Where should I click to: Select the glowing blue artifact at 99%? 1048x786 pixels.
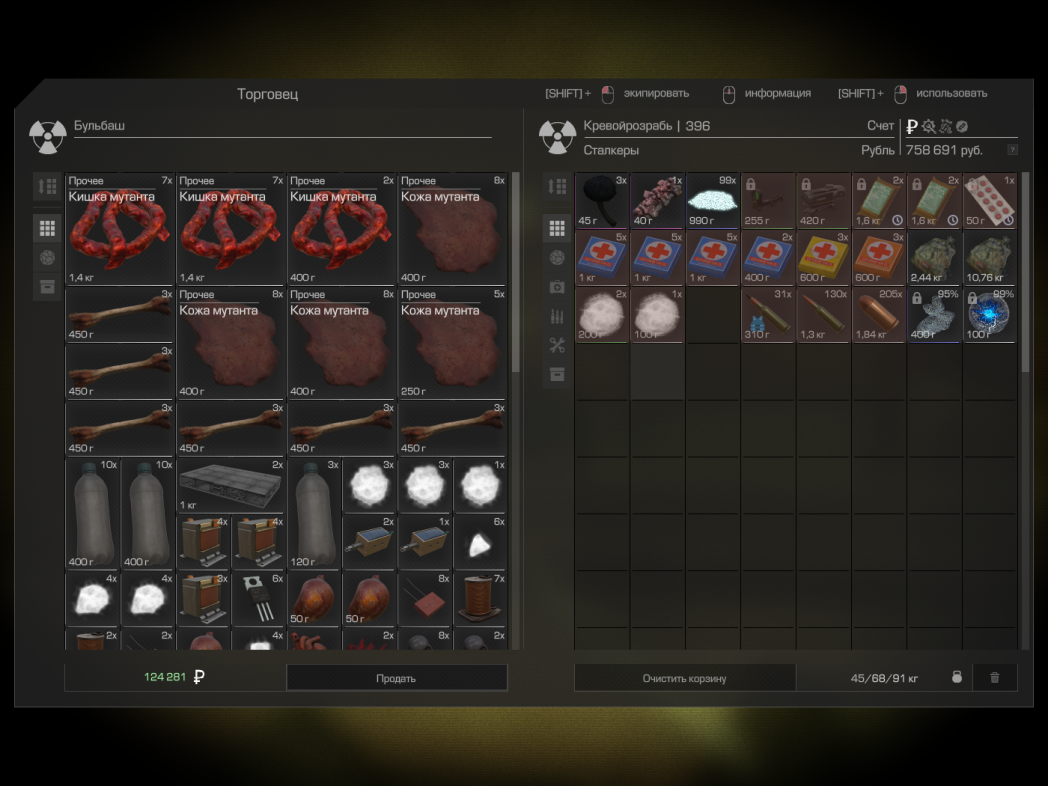989,315
